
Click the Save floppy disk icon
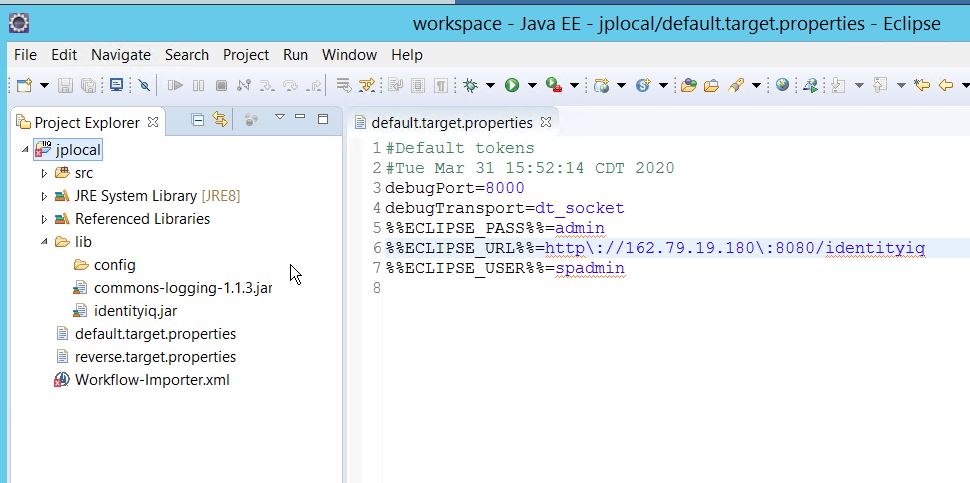point(65,85)
